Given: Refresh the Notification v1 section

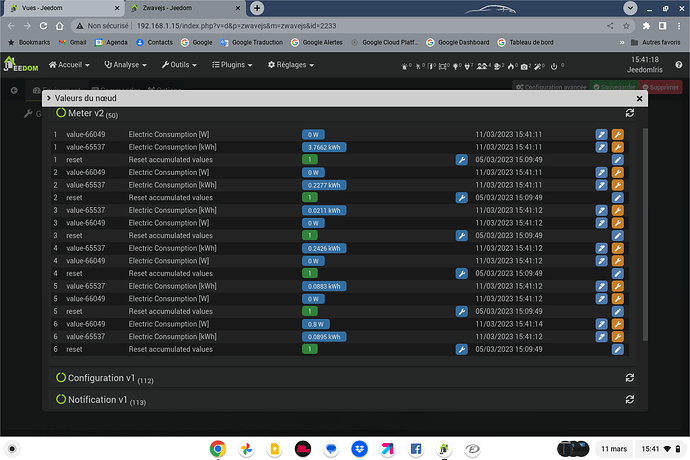Looking at the screenshot, I should 630,399.
